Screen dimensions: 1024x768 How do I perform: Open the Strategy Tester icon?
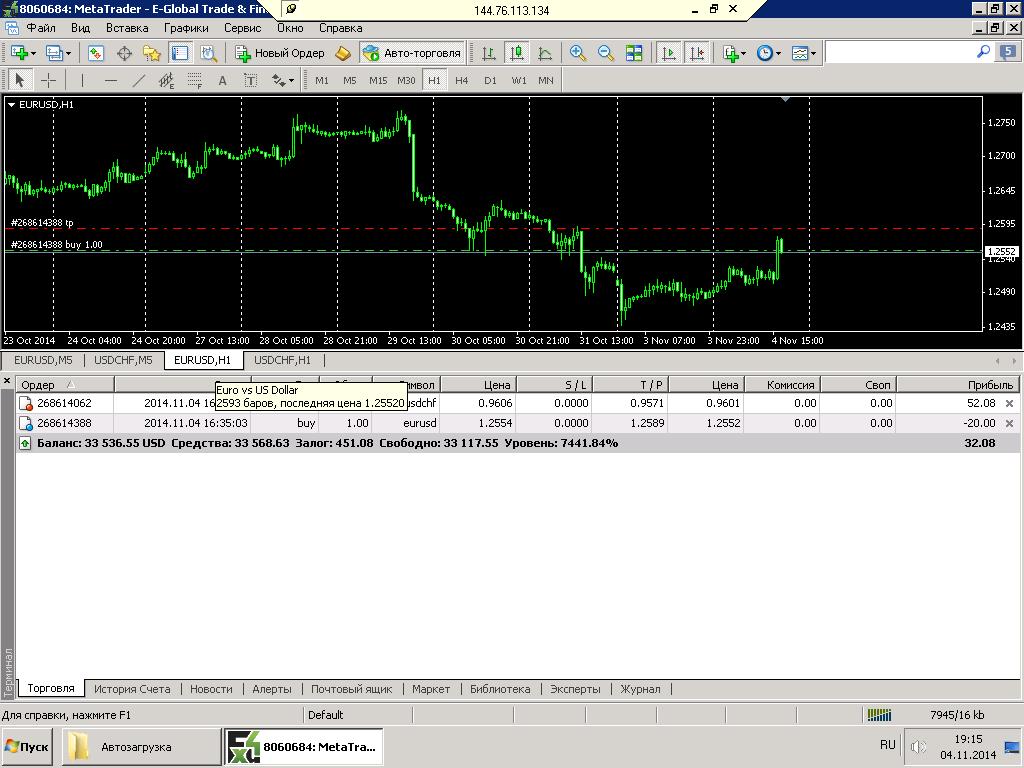(208, 53)
